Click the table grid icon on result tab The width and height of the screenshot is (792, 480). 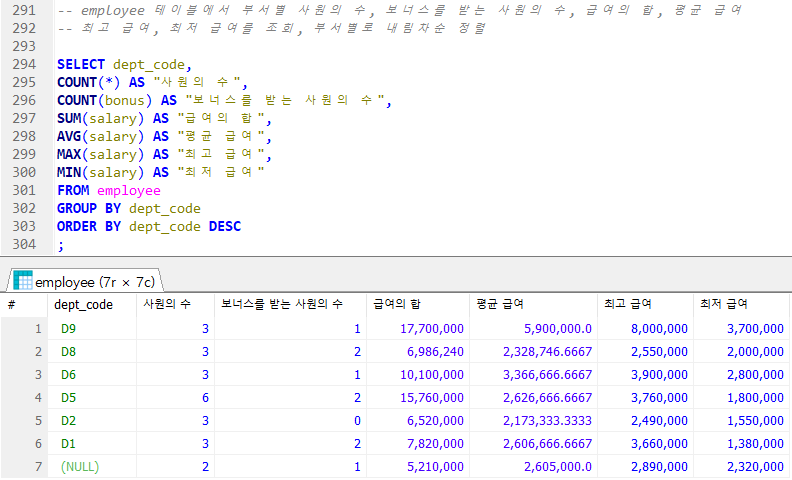click(23, 280)
